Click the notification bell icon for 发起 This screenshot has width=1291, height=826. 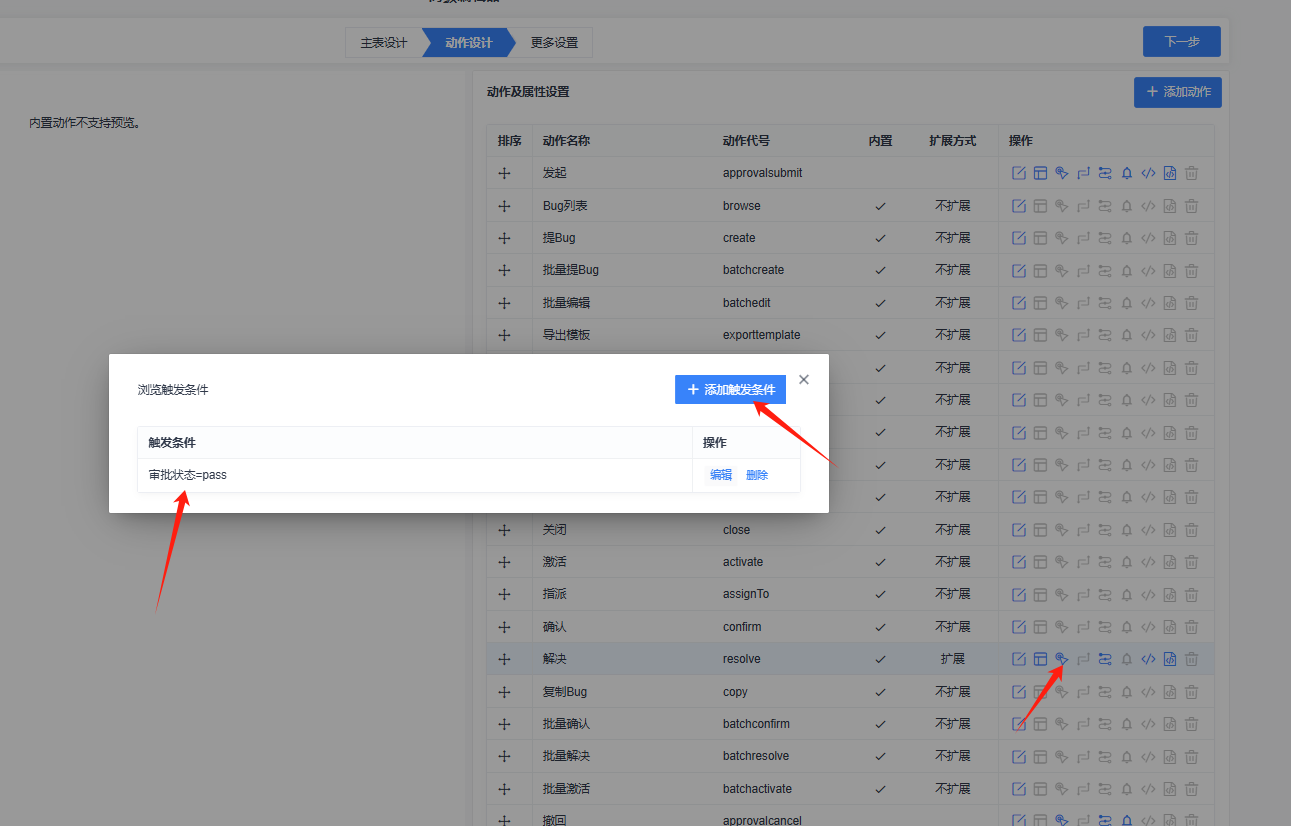coord(1127,173)
